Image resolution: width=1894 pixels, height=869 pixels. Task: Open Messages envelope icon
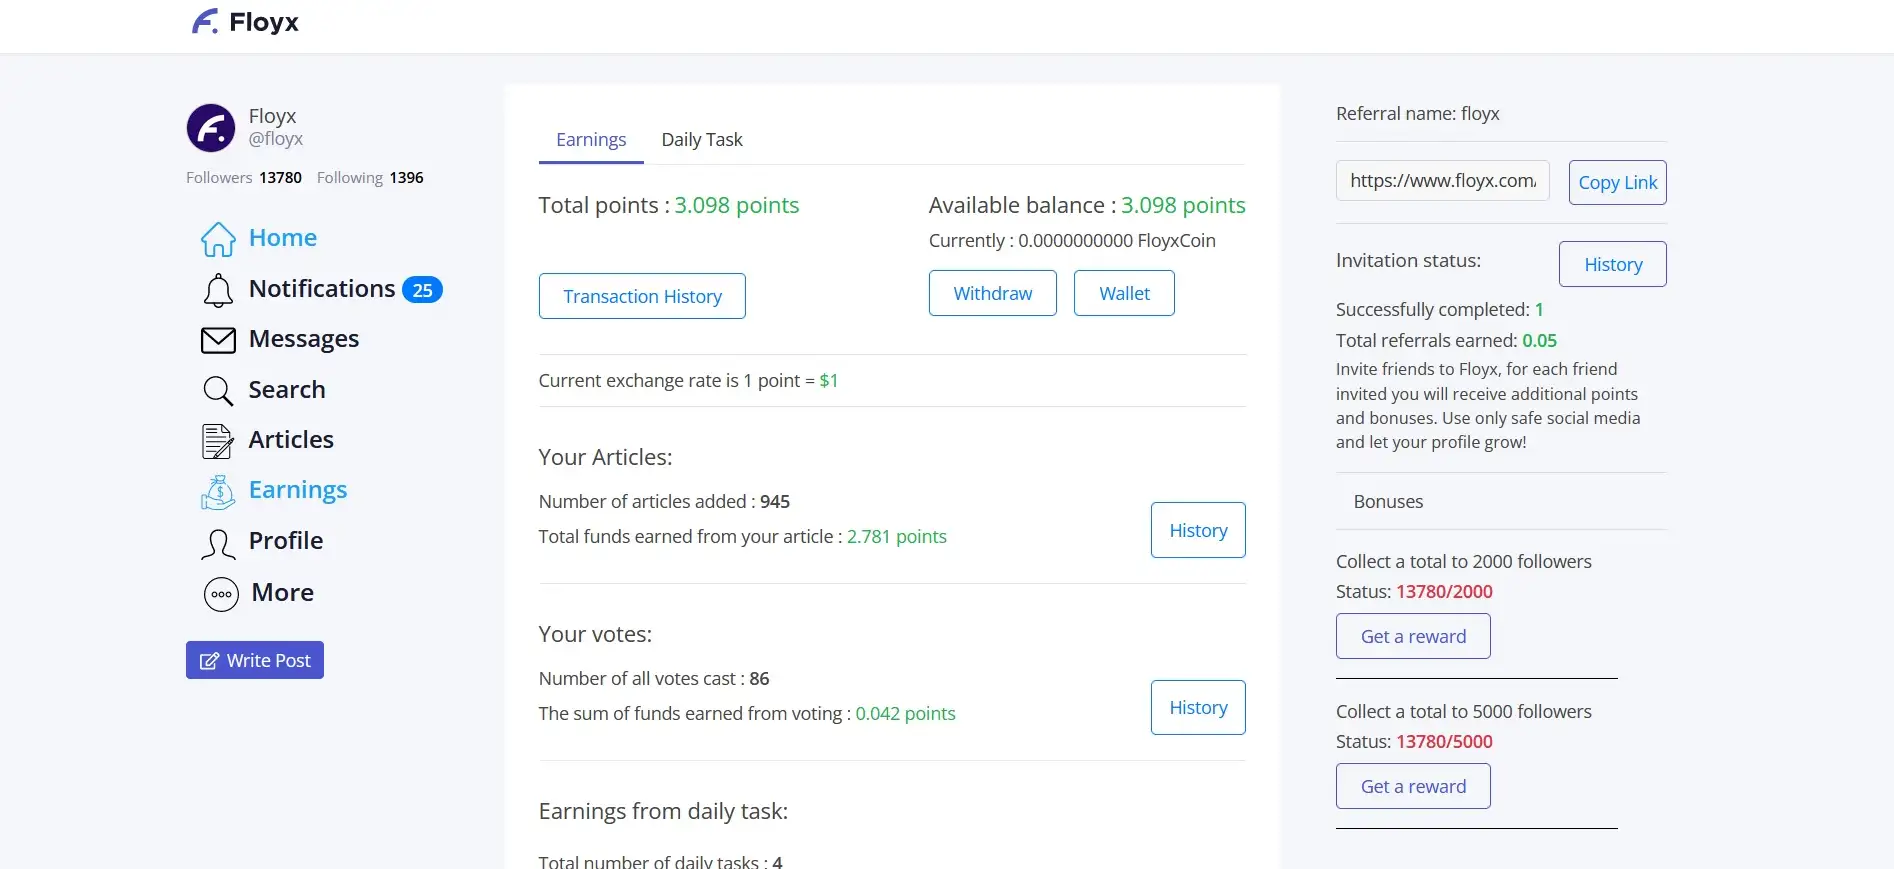(x=218, y=340)
